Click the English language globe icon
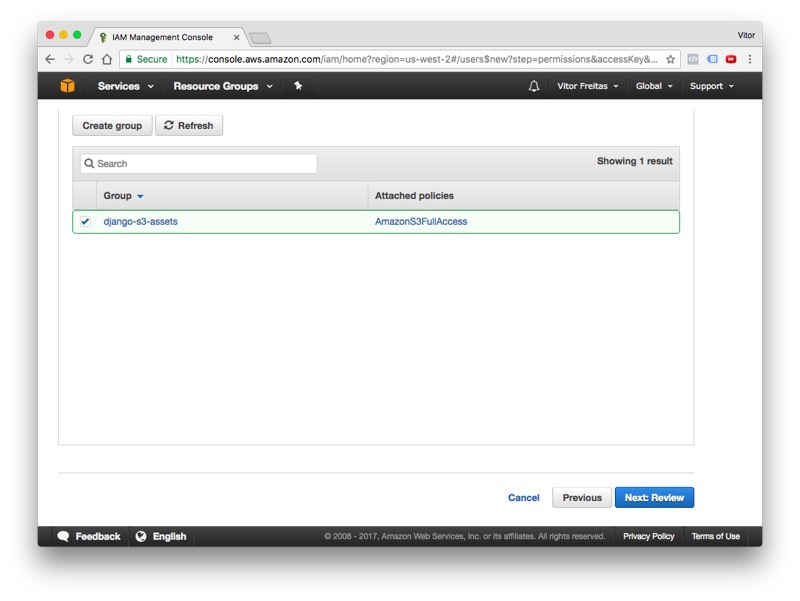This screenshot has width=800, height=601. [x=143, y=536]
